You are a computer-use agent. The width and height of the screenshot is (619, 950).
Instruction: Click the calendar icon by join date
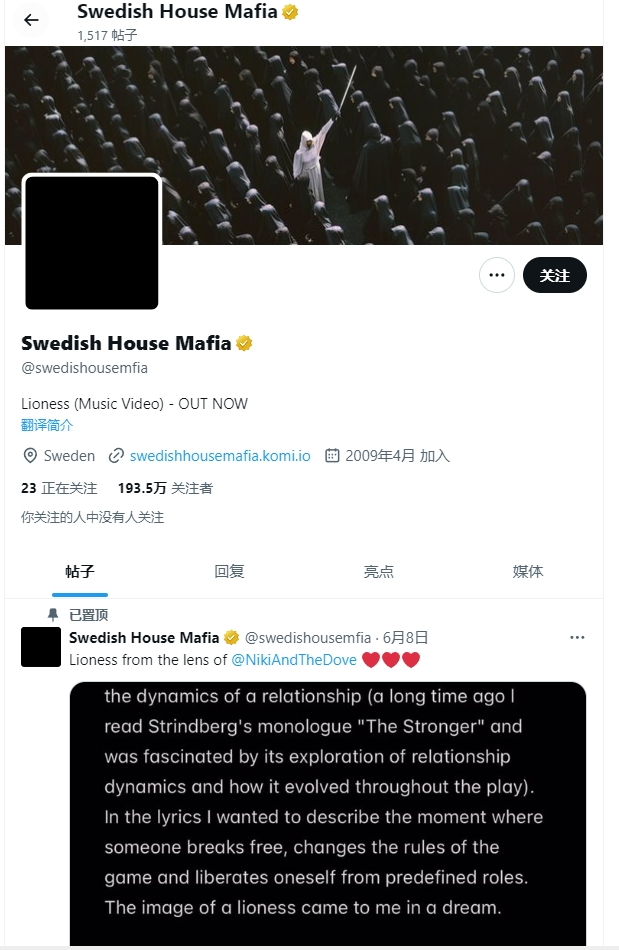(332, 455)
